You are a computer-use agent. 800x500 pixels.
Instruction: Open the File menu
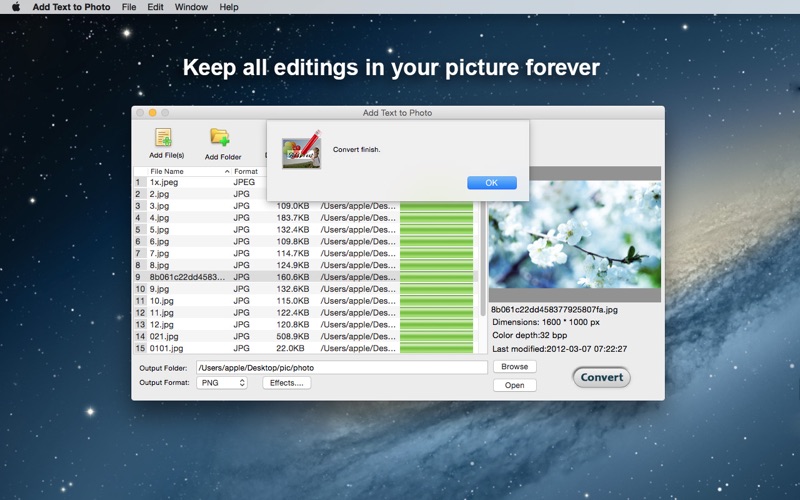point(129,7)
